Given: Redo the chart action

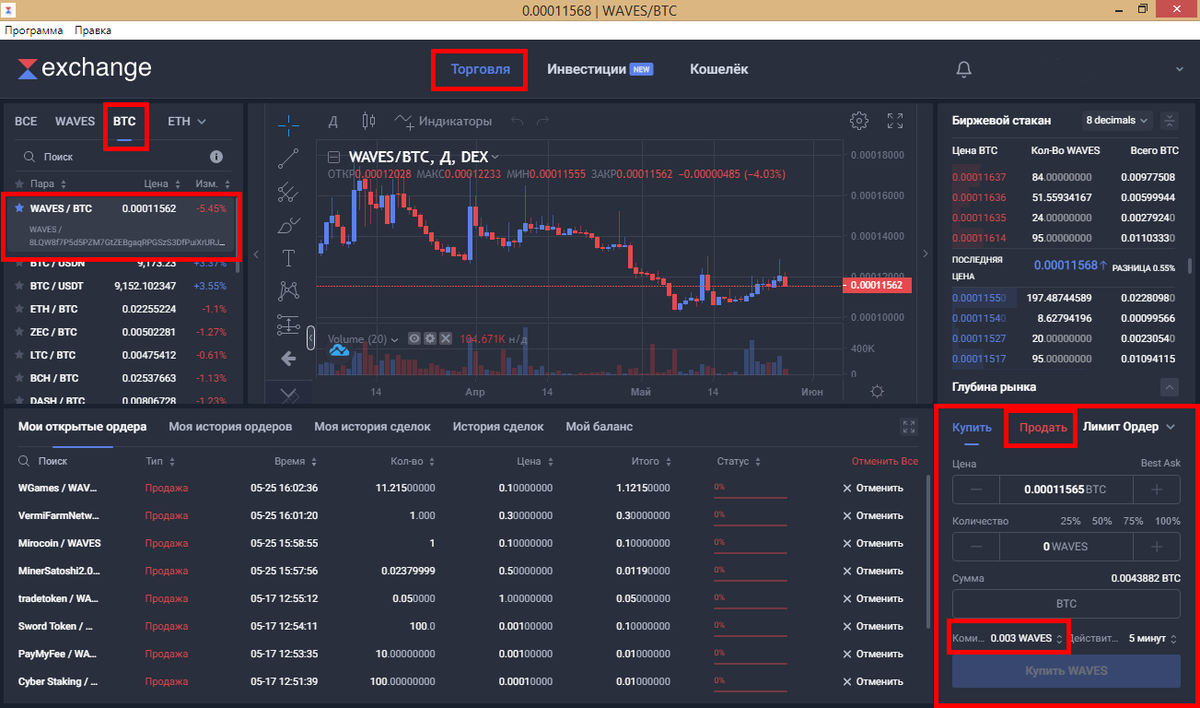Looking at the screenshot, I should coord(543,121).
